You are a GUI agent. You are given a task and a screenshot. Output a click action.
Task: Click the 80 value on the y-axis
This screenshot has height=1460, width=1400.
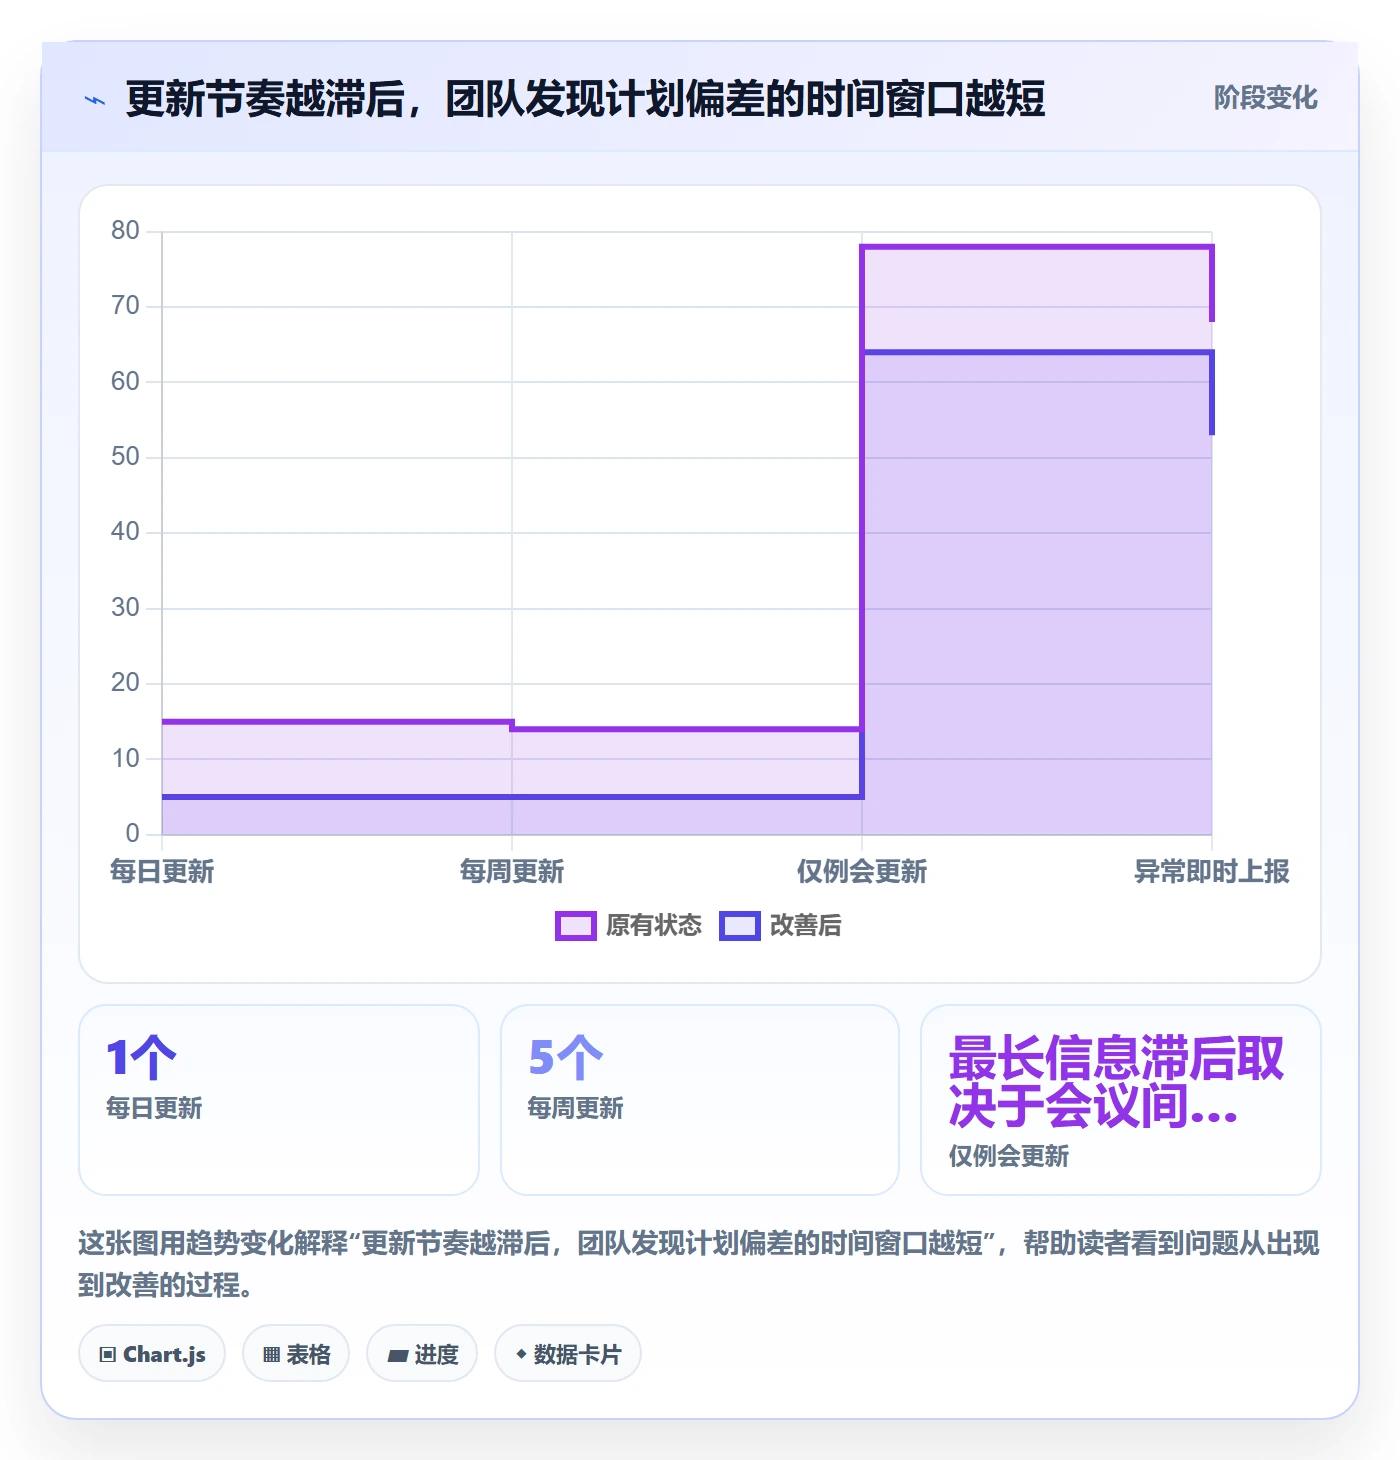pos(125,231)
